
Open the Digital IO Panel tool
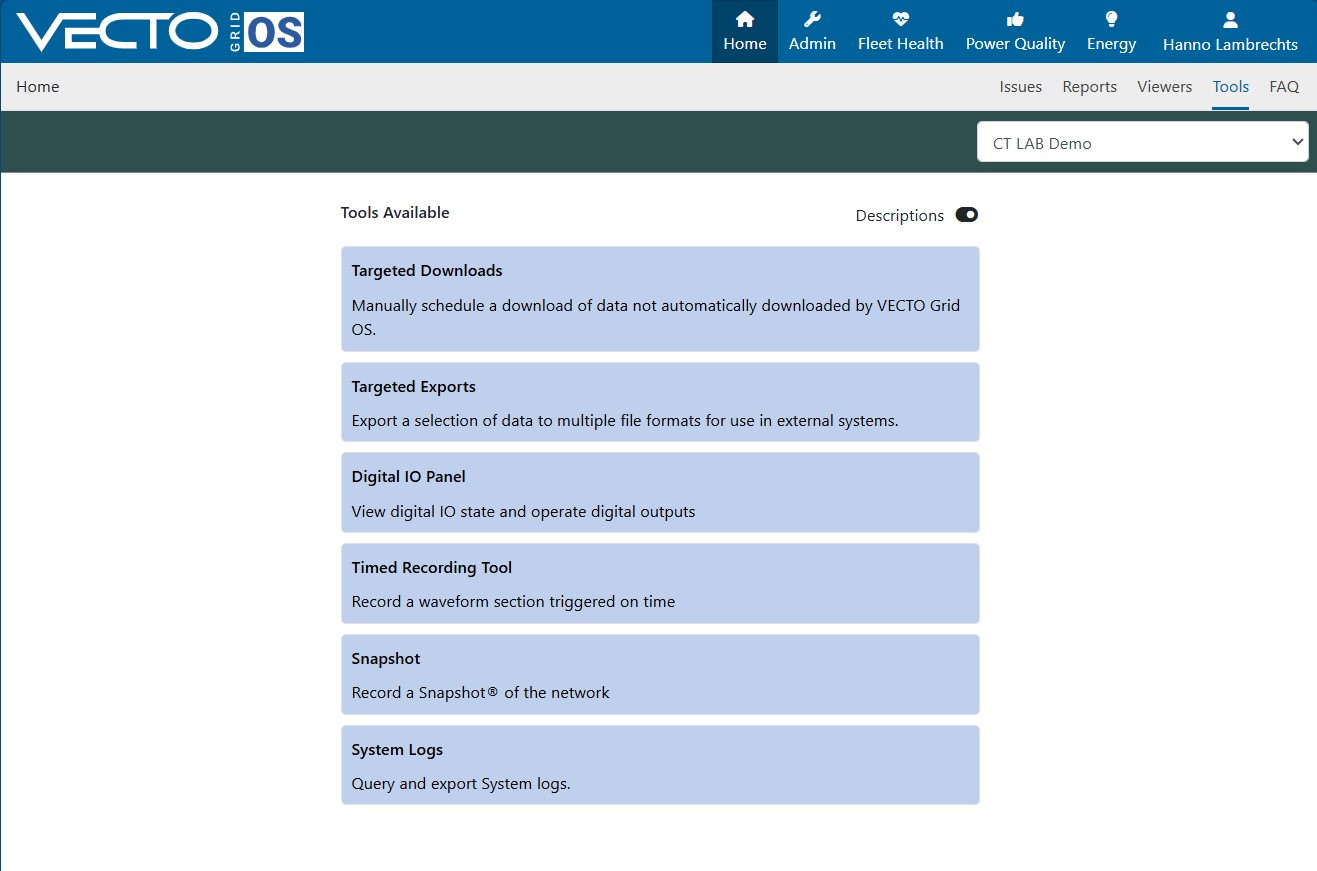click(x=660, y=493)
